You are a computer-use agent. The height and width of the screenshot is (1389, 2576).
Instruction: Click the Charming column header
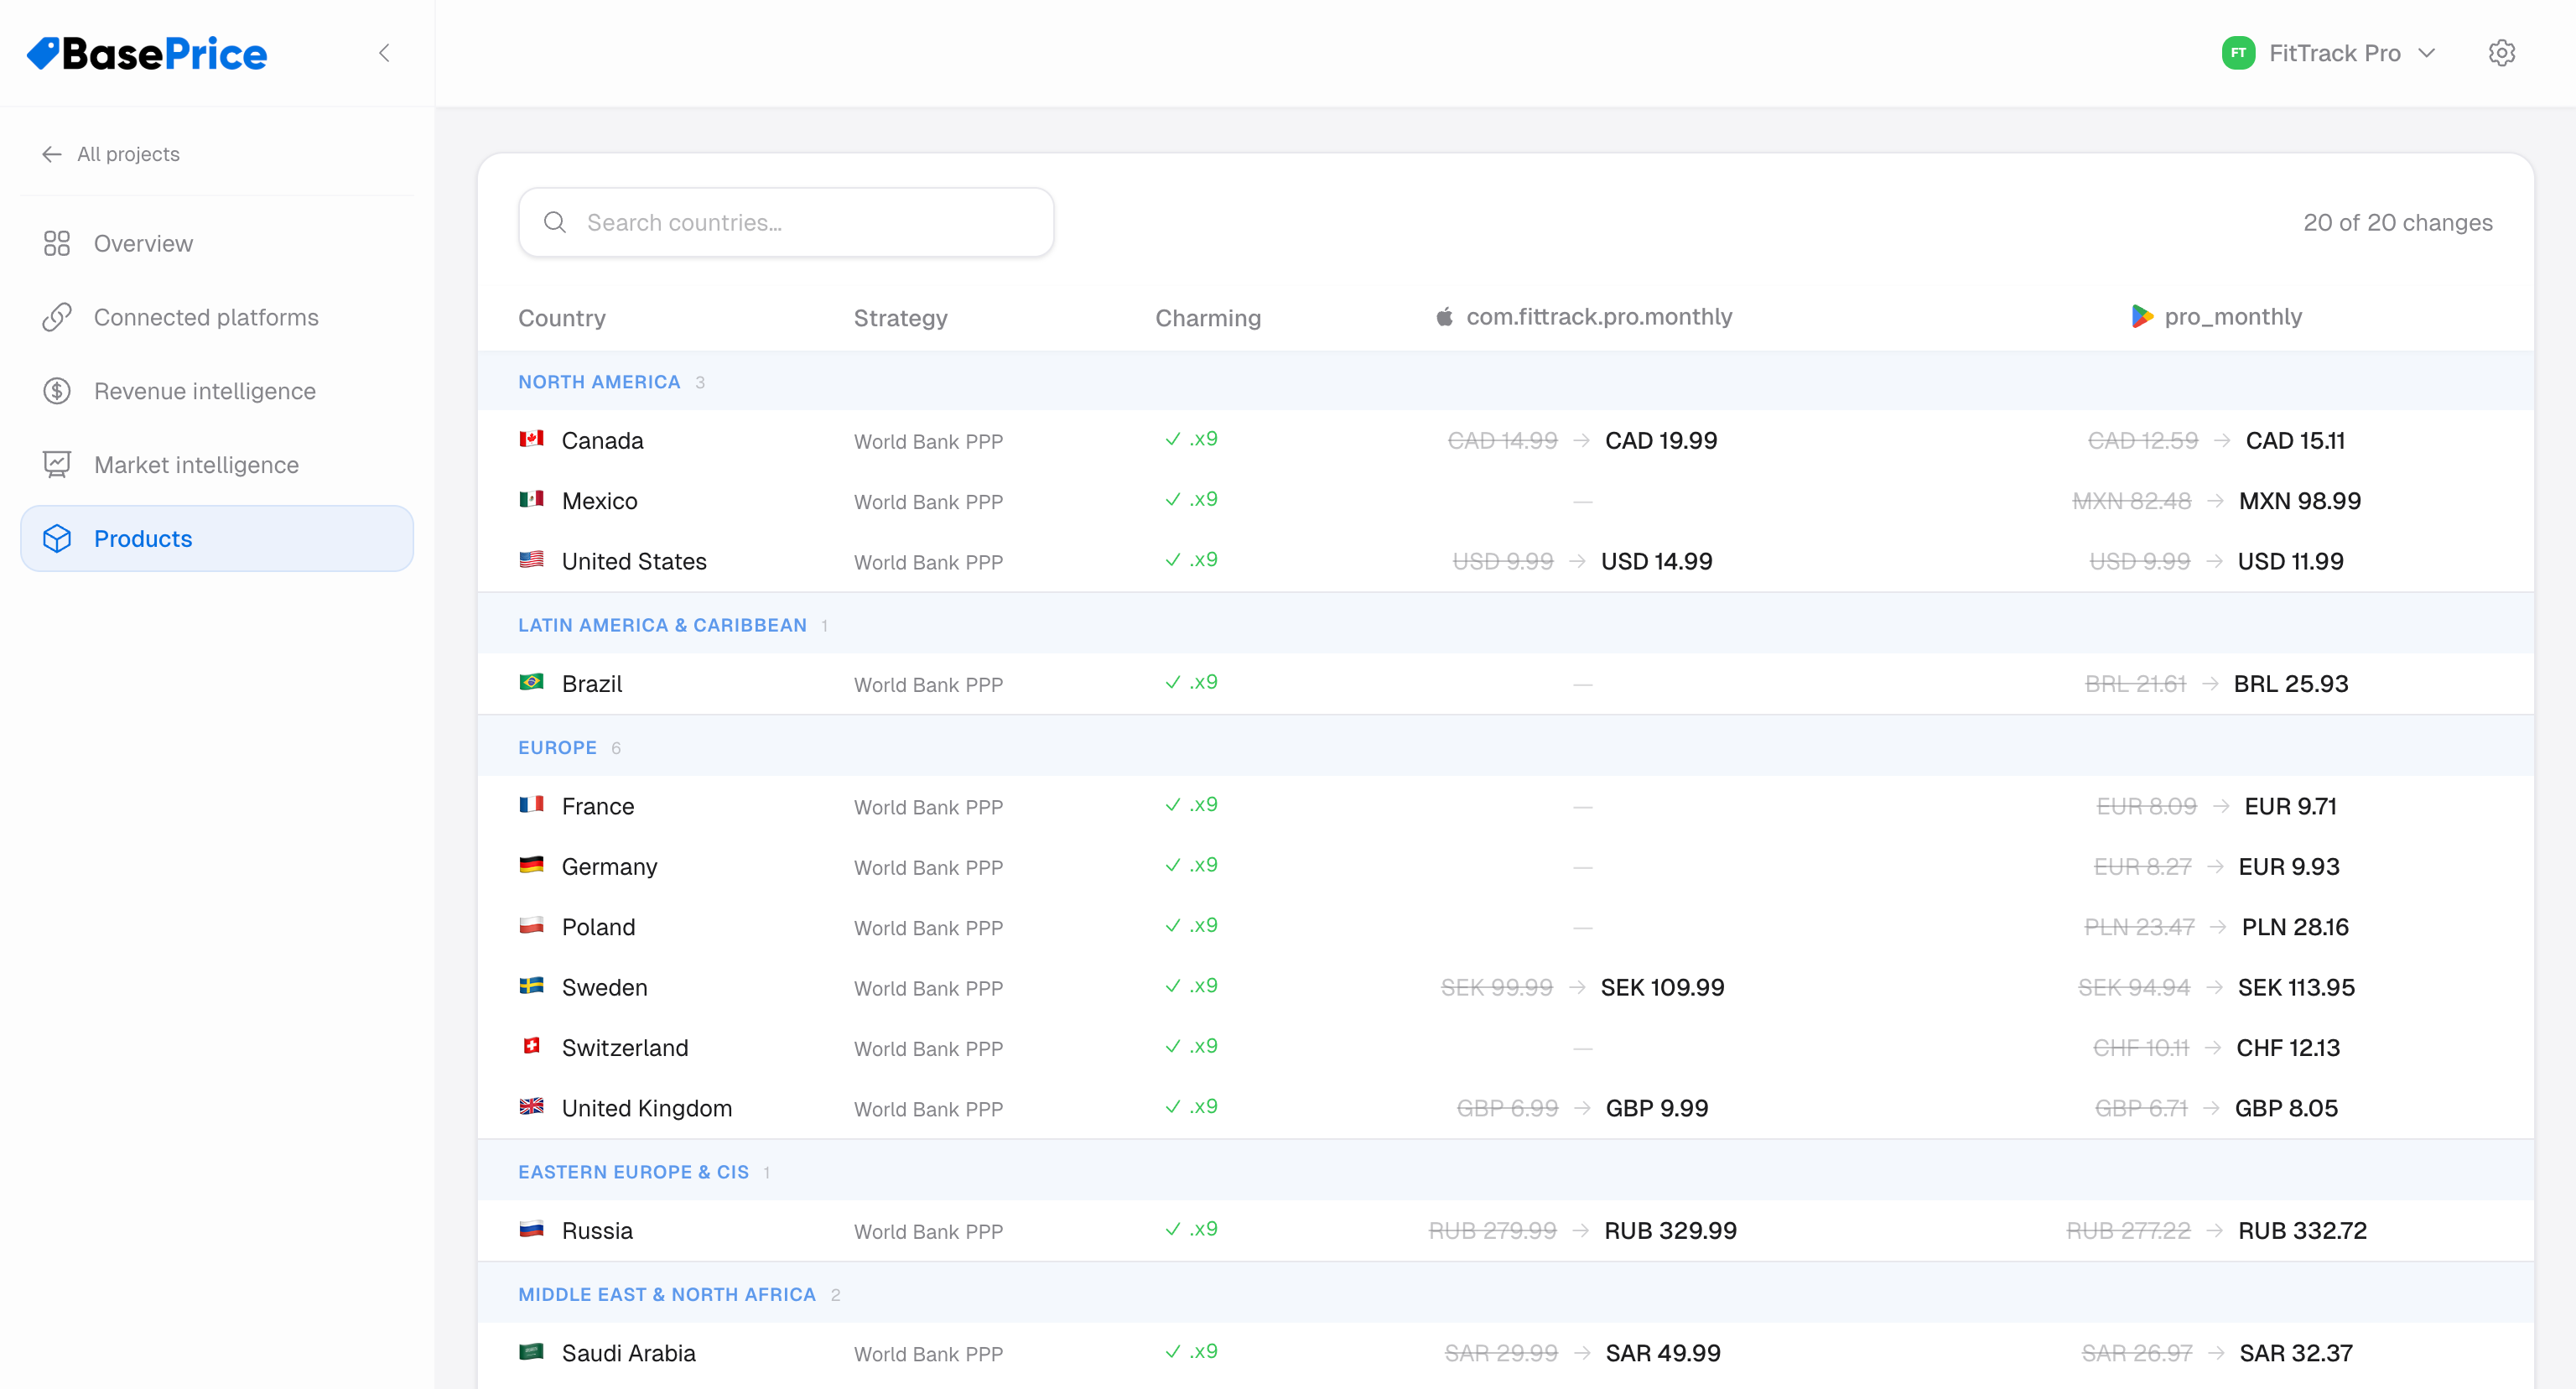(x=1208, y=318)
